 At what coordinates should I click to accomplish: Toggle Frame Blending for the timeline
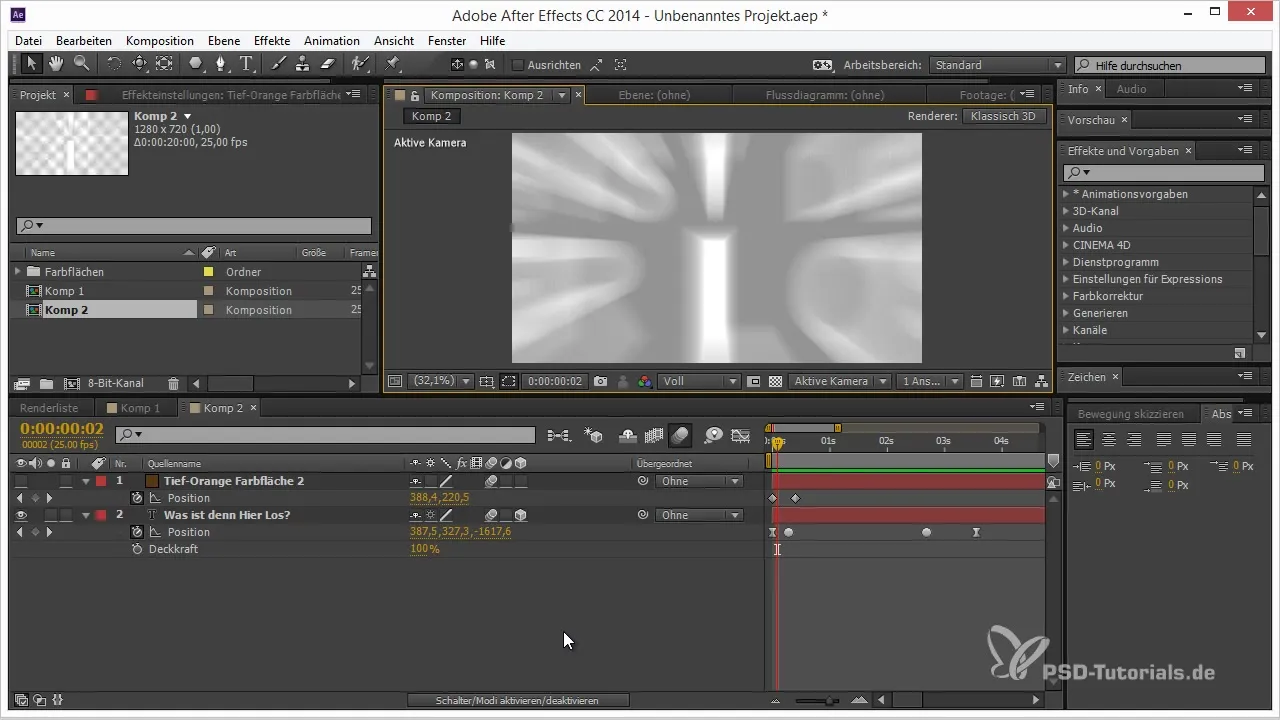click(x=654, y=435)
